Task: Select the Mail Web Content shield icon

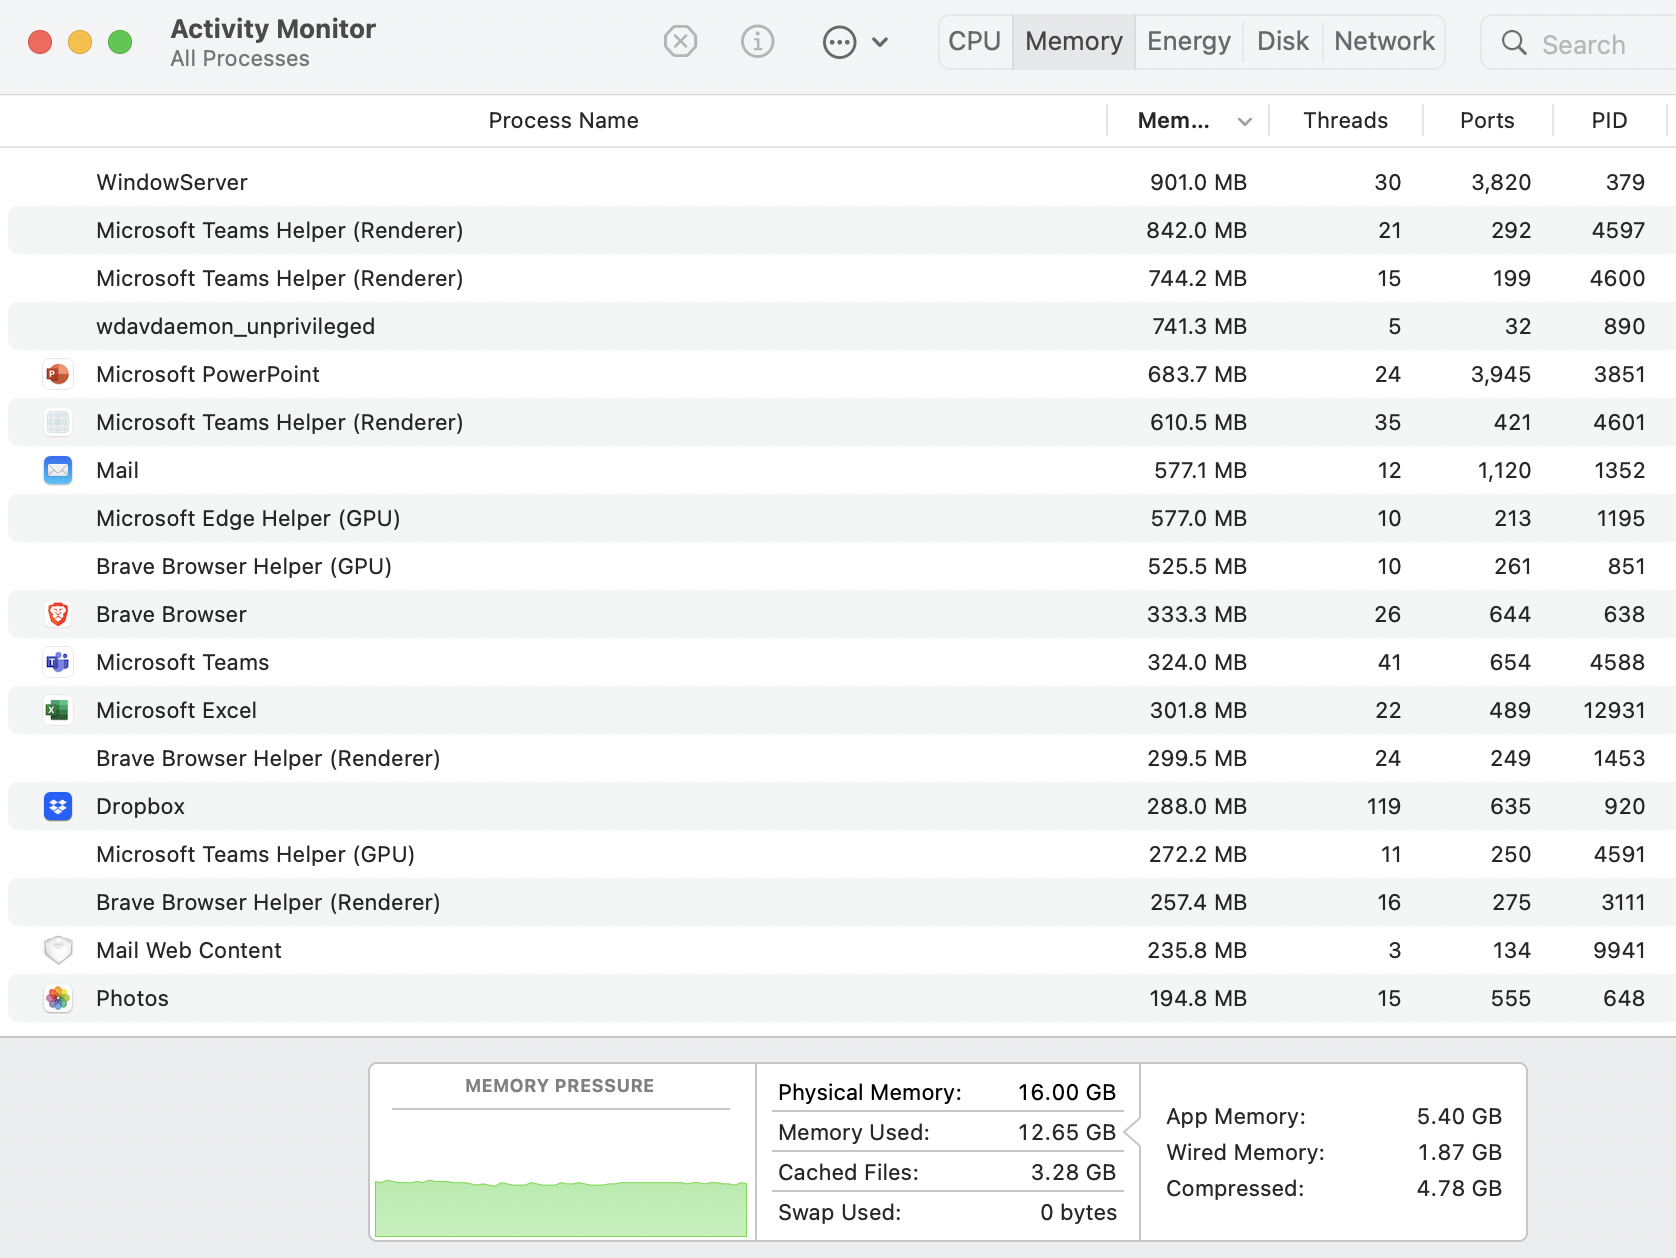Action: tap(58, 950)
